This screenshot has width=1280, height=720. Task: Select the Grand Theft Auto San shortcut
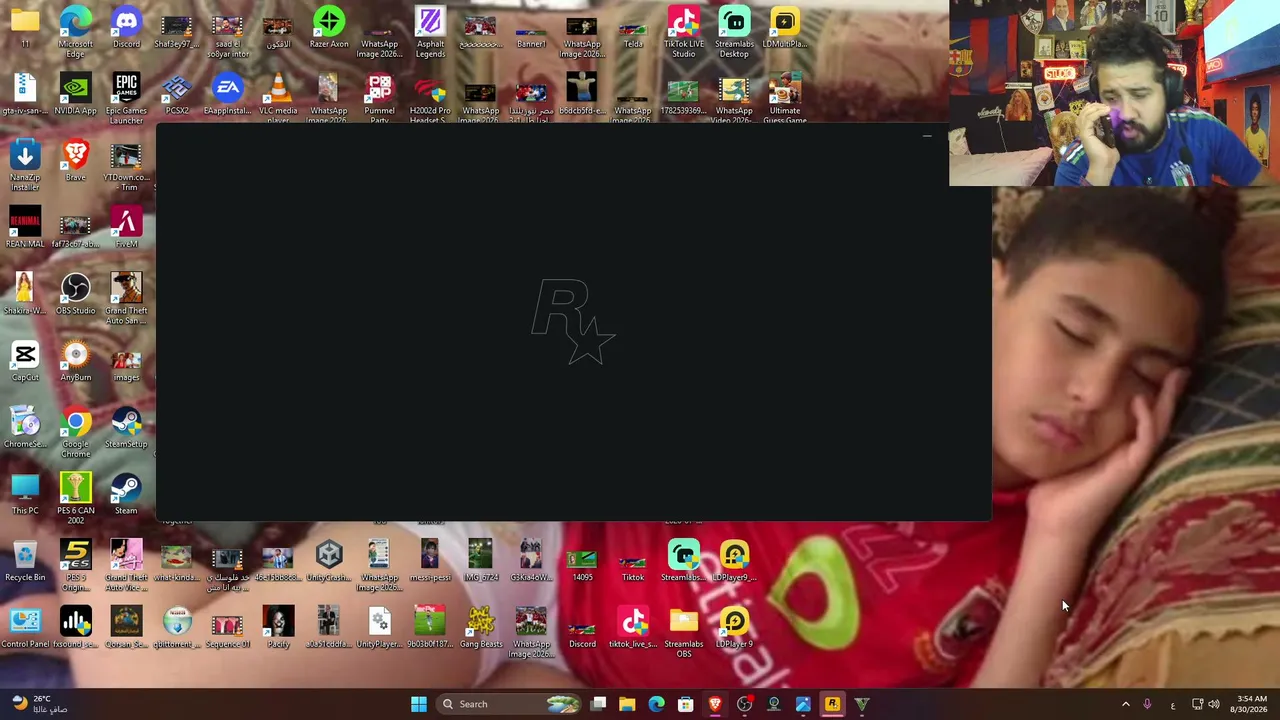[126, 297]
